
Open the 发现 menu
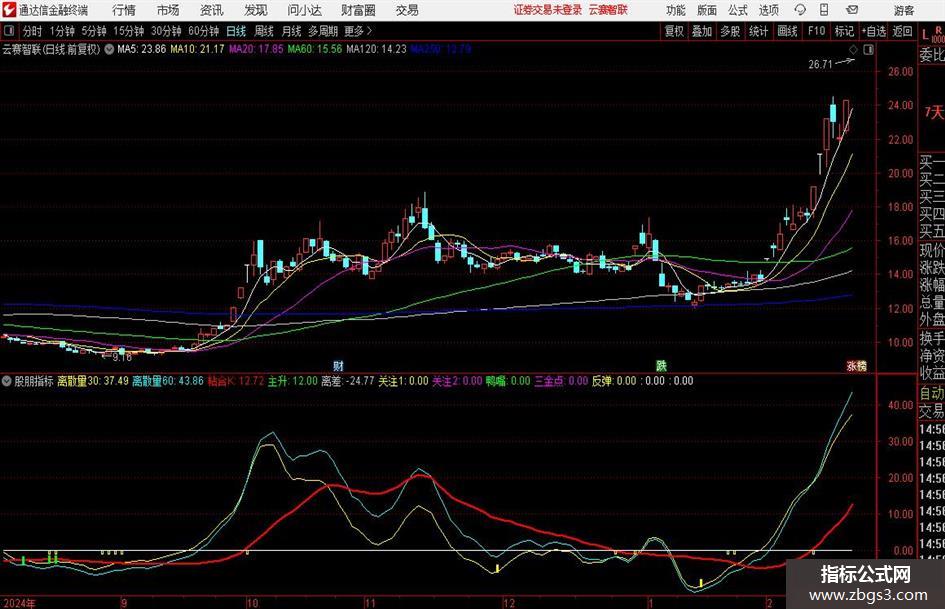(256, 10)
